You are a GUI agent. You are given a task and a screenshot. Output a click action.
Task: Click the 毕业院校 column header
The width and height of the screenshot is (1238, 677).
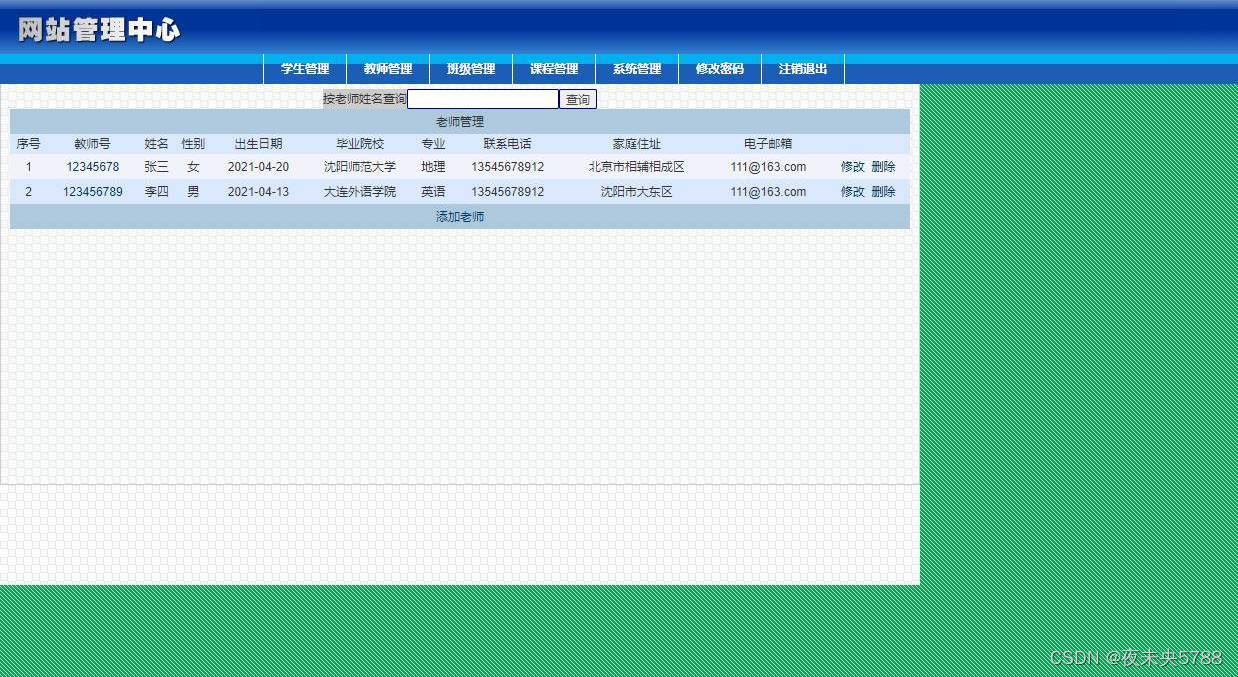pos(360,144)
